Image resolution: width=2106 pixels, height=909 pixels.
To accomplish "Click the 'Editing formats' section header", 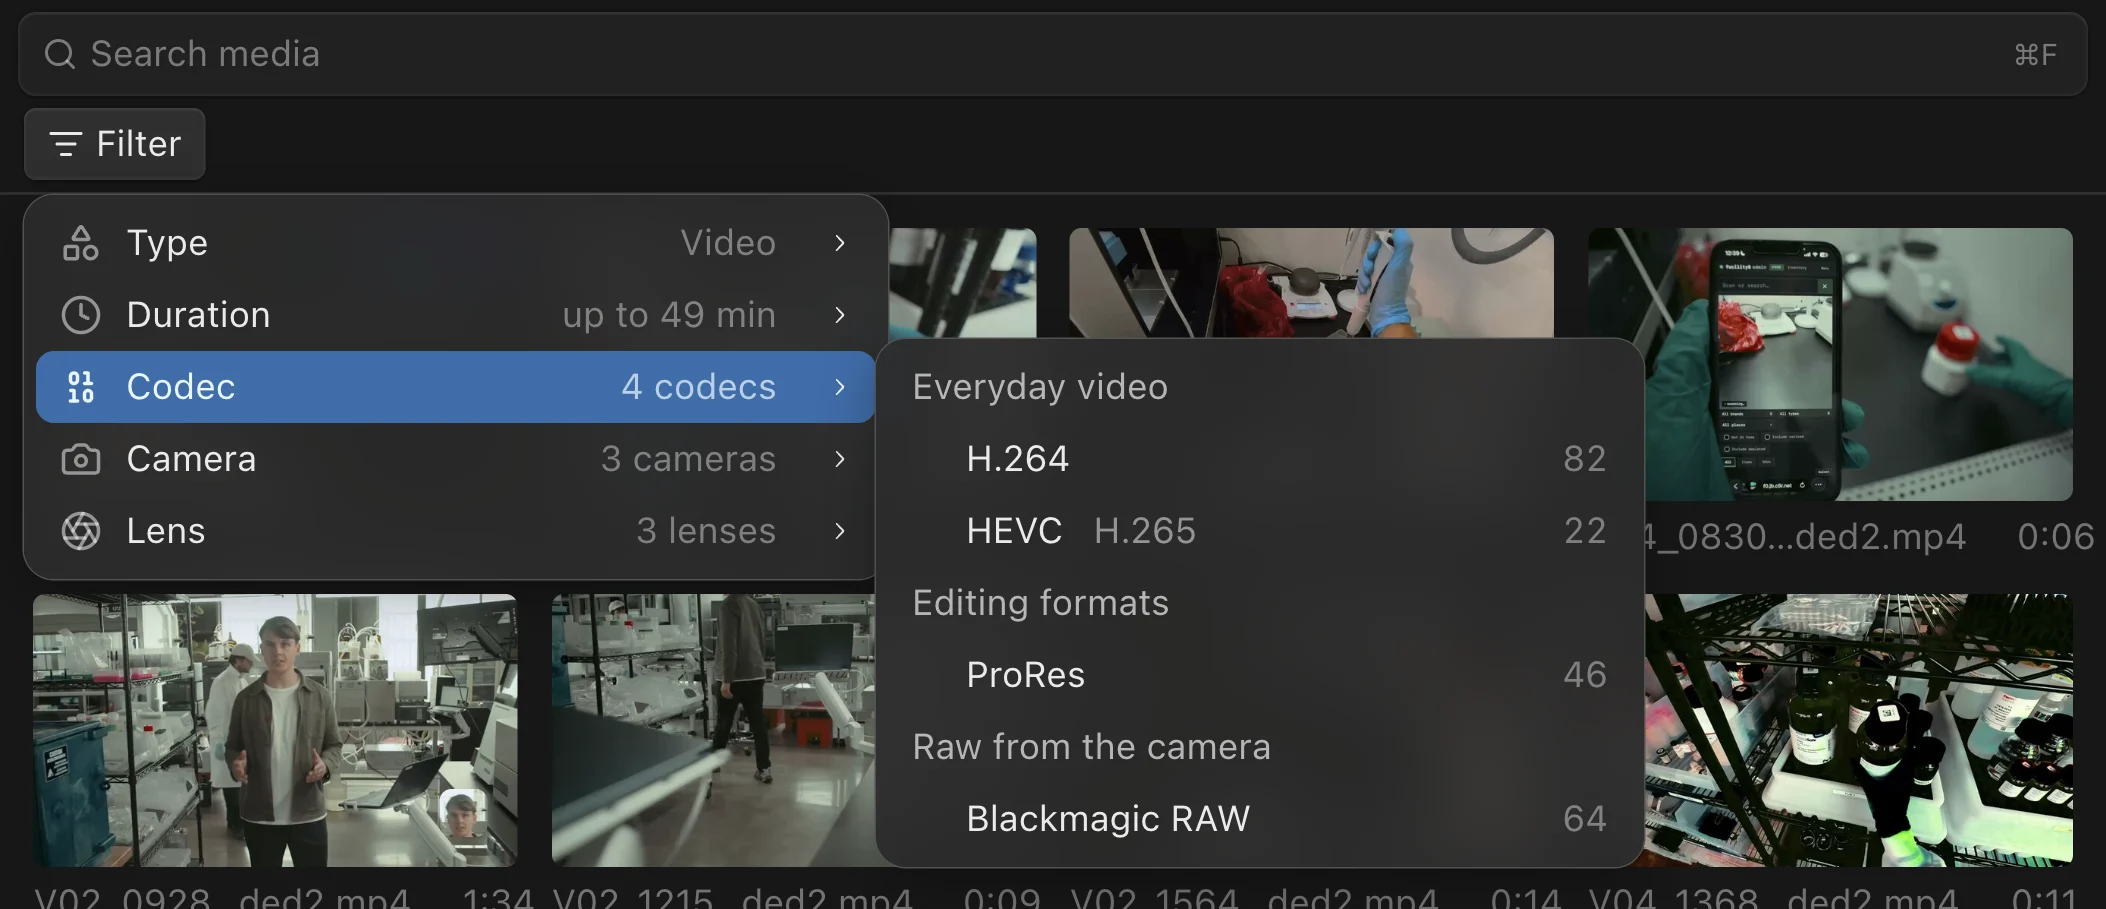I will pos(1040,603).
